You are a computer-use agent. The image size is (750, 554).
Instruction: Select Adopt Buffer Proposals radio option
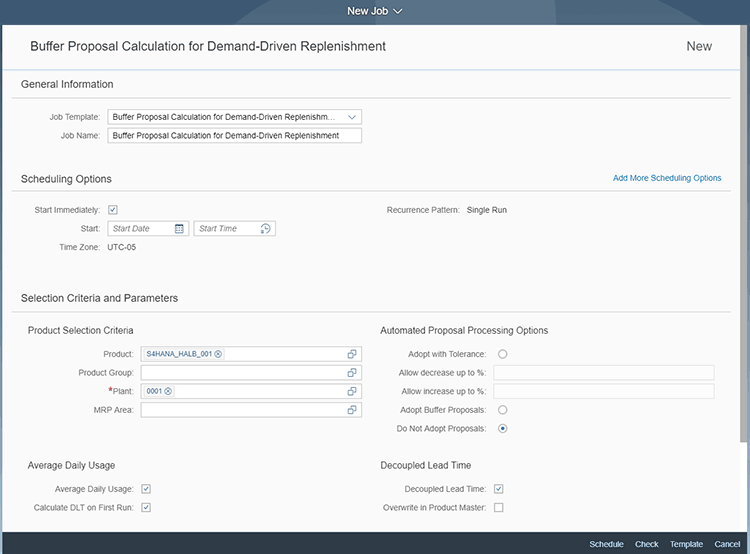click(502, 410)
